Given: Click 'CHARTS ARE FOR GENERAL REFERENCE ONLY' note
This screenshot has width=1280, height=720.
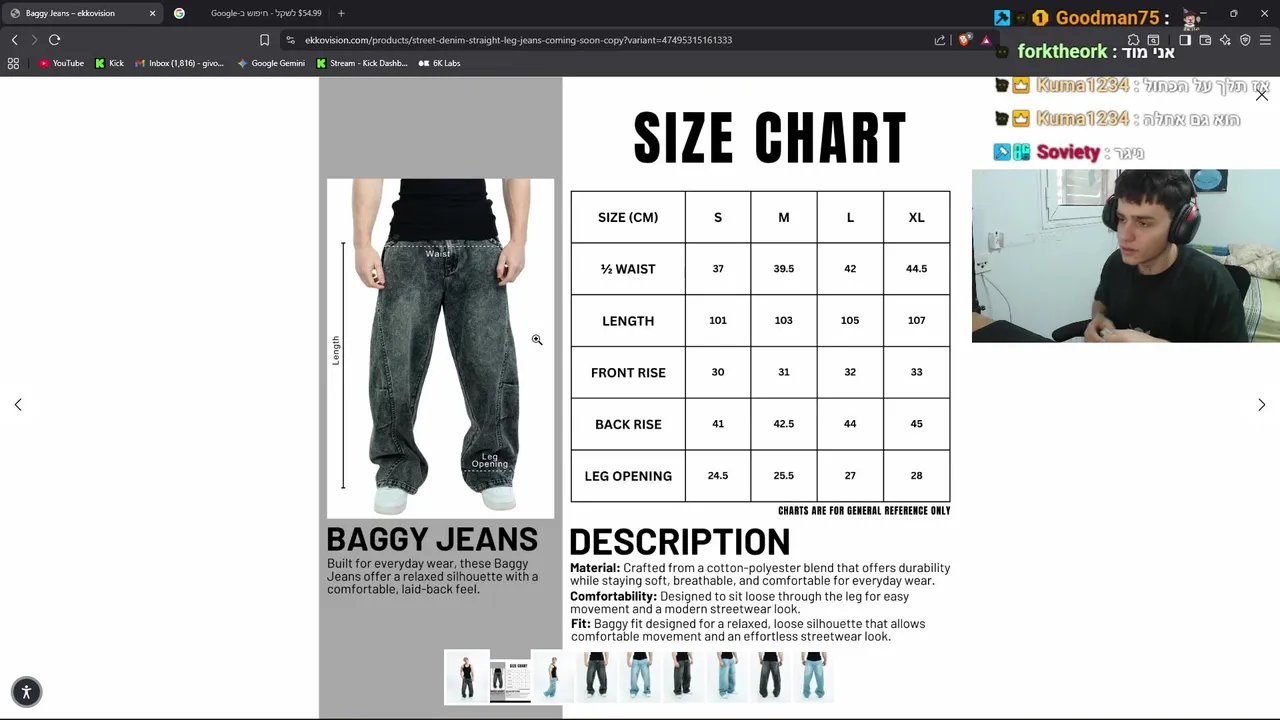Looking at the screenshot, I should pos(864,511).
